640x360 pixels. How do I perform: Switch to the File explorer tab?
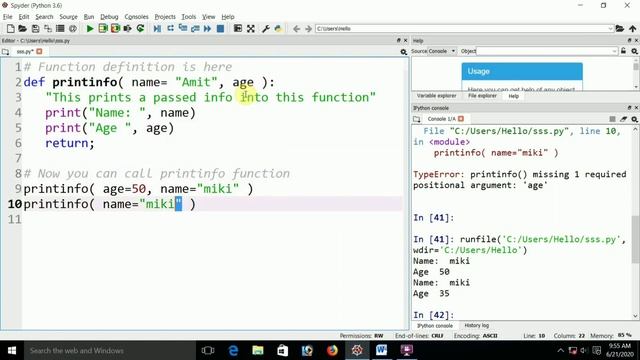tap(482, 96)
